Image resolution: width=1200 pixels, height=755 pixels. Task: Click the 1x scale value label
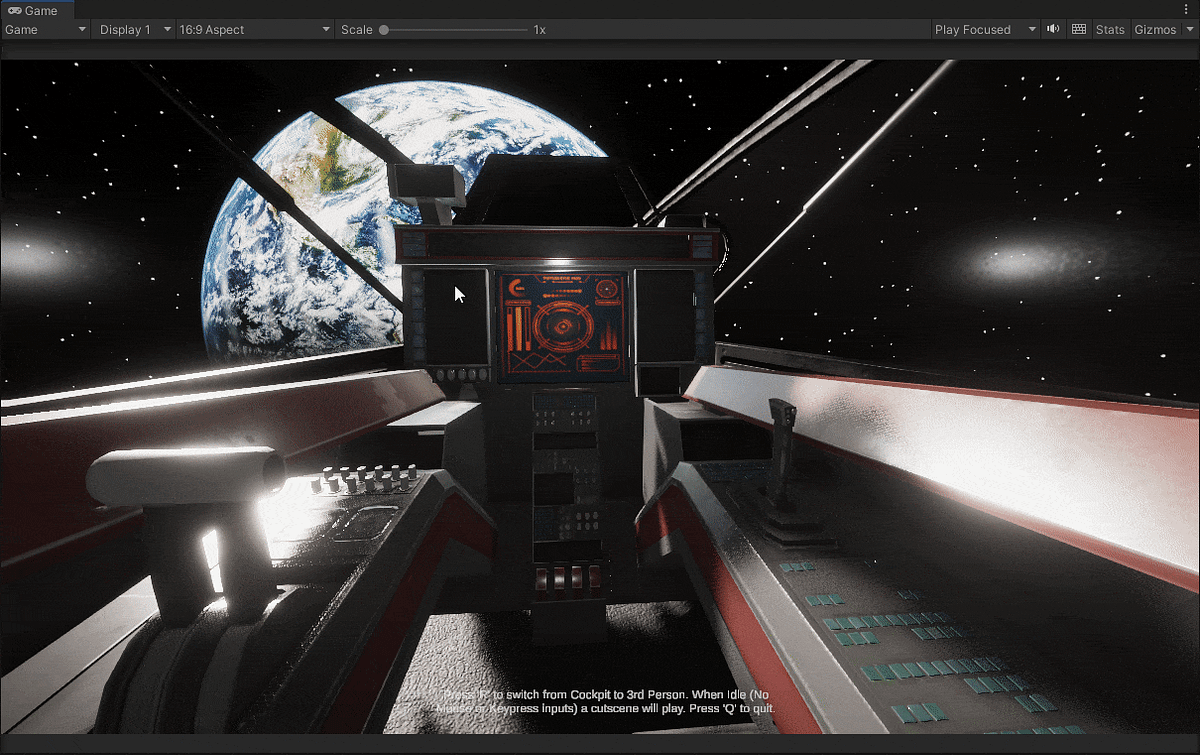pos(540,29)
